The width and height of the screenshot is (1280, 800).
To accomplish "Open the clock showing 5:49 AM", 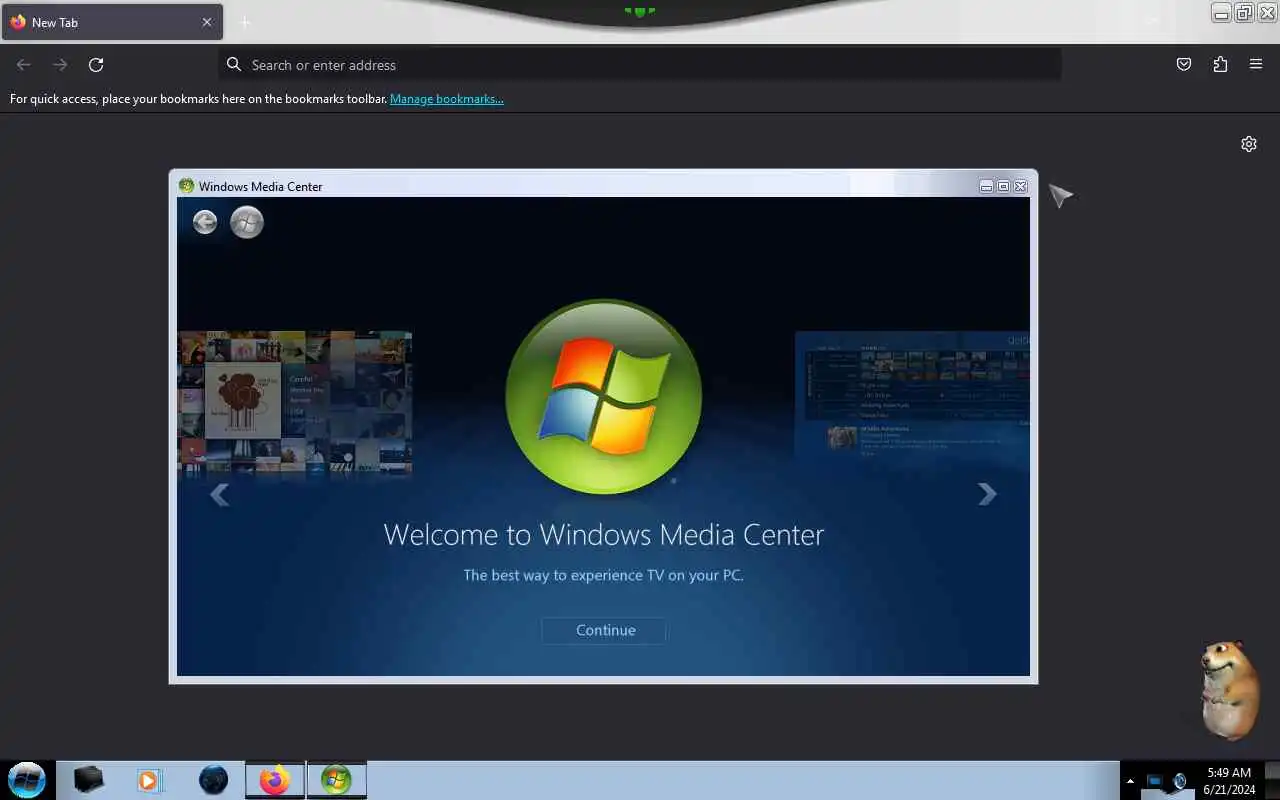I will [1228, 781].
